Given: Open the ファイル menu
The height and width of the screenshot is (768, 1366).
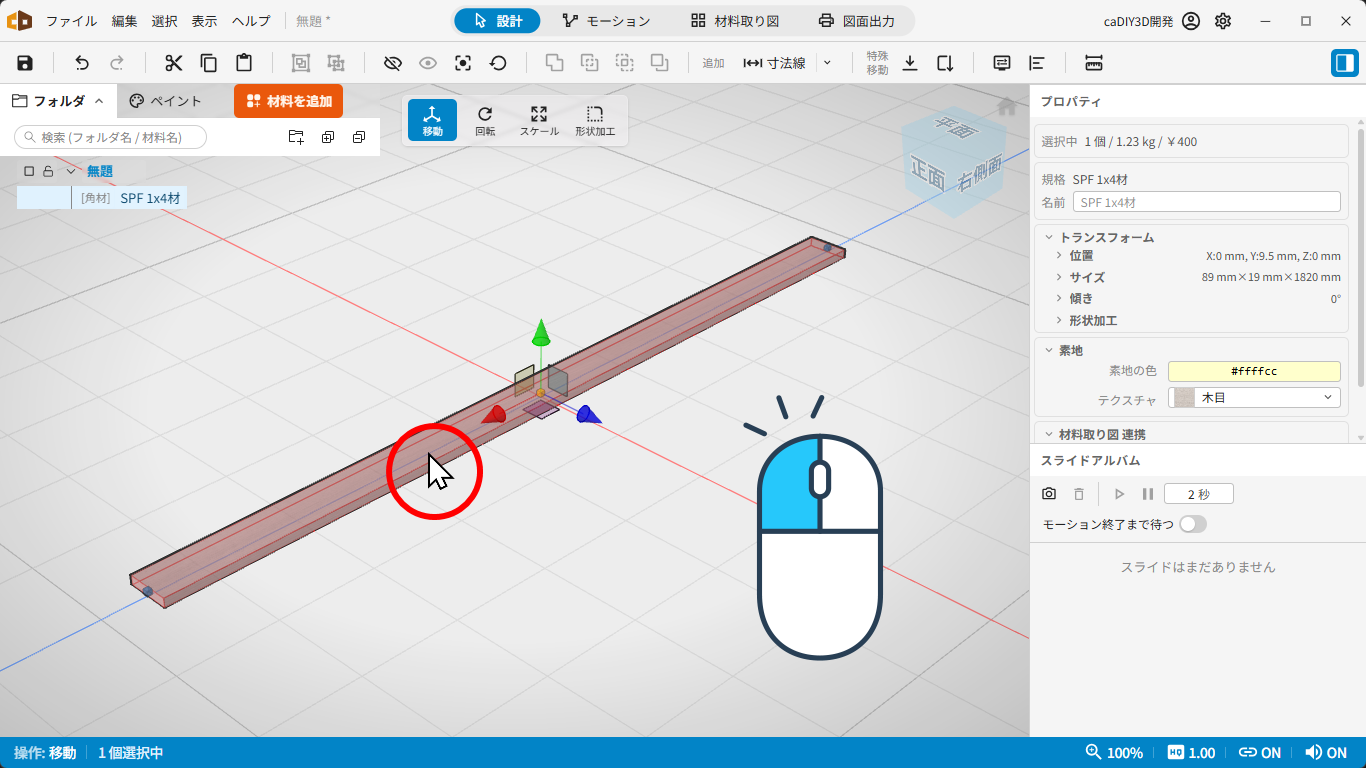Looking at the screenshot, I should coord(72,21).
